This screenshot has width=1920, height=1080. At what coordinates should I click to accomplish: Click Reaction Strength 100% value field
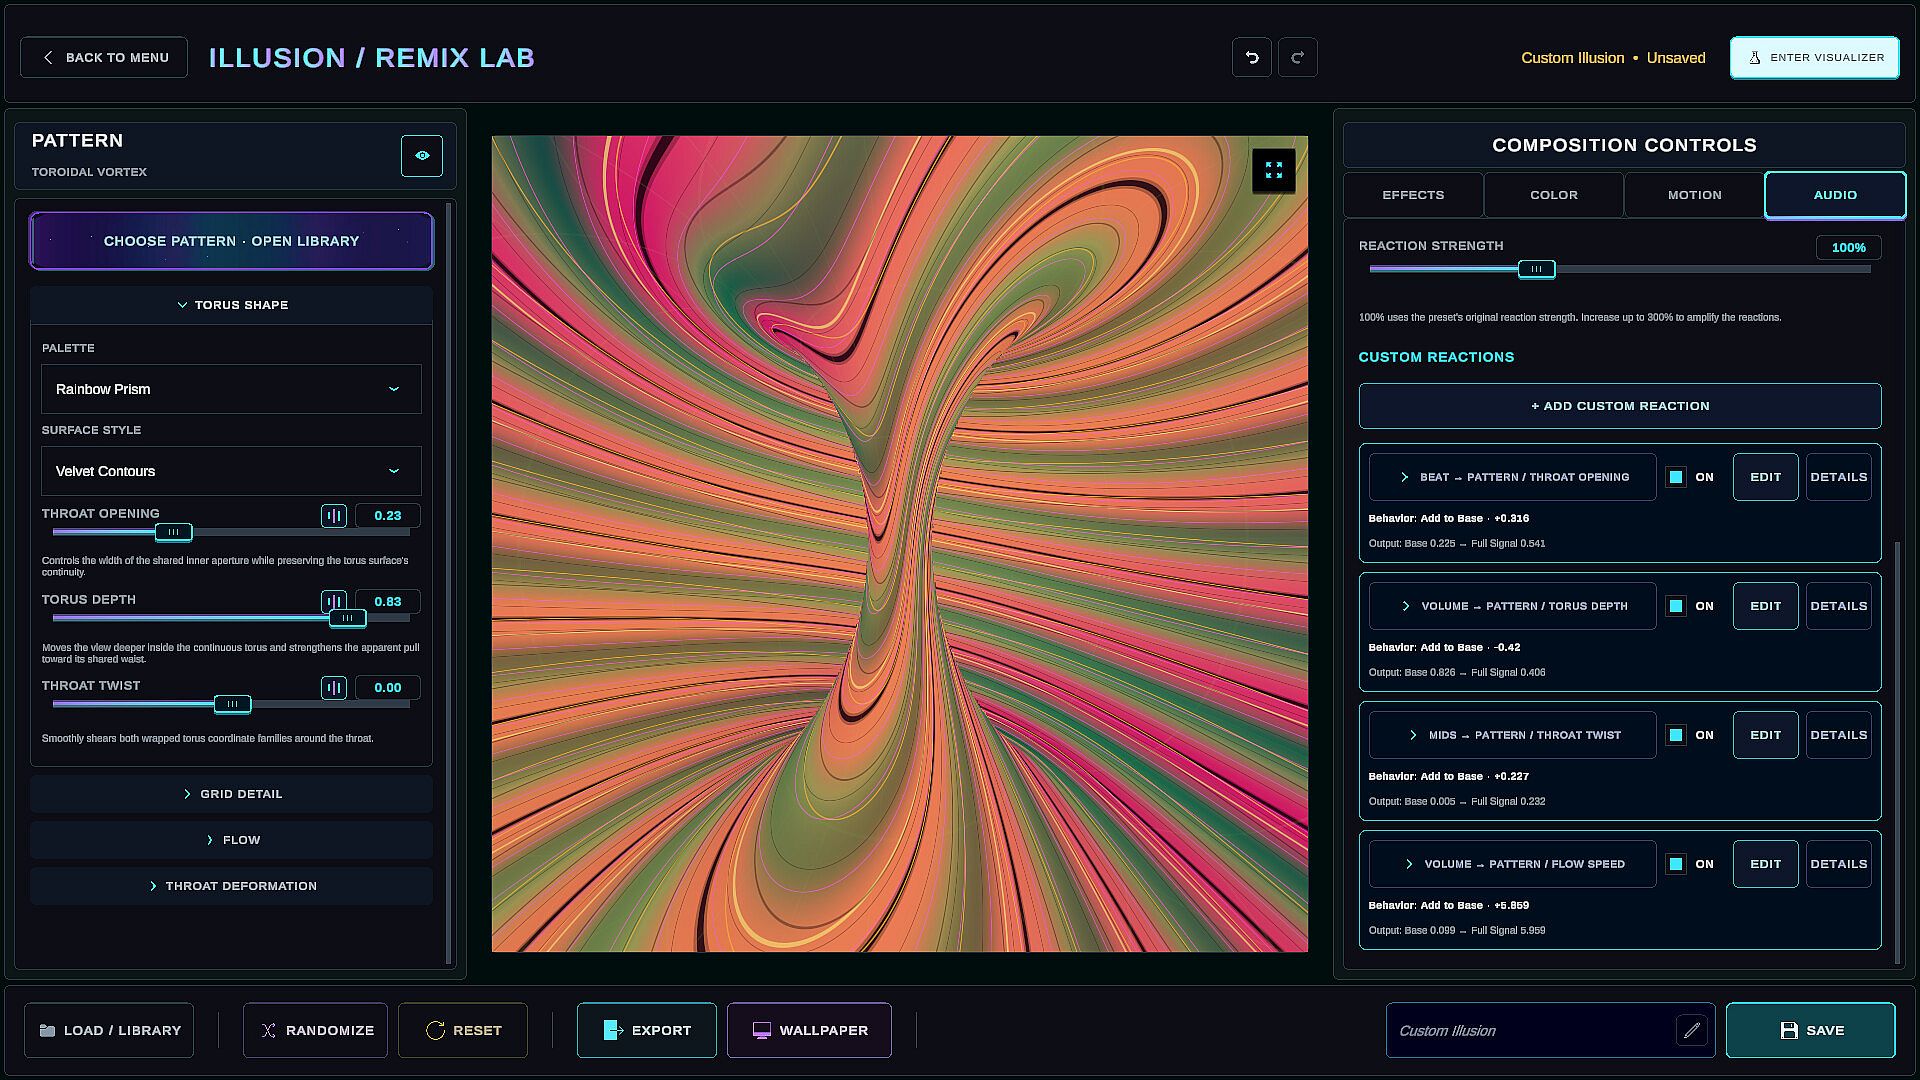coord(1848,248)
